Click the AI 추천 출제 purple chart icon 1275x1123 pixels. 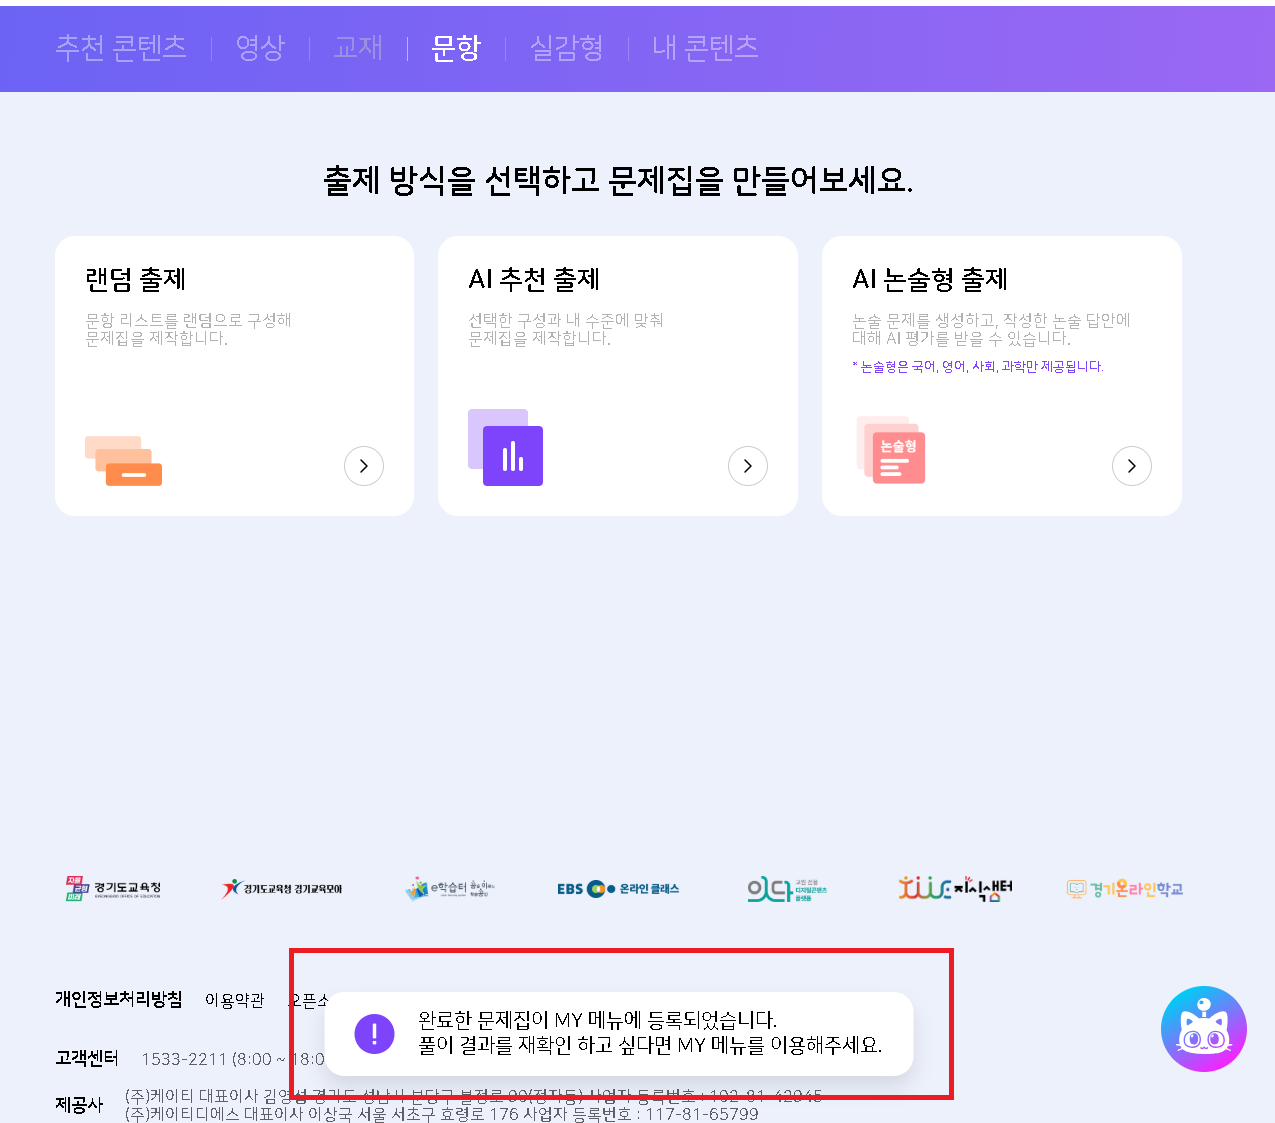click(x=506, y=448)
